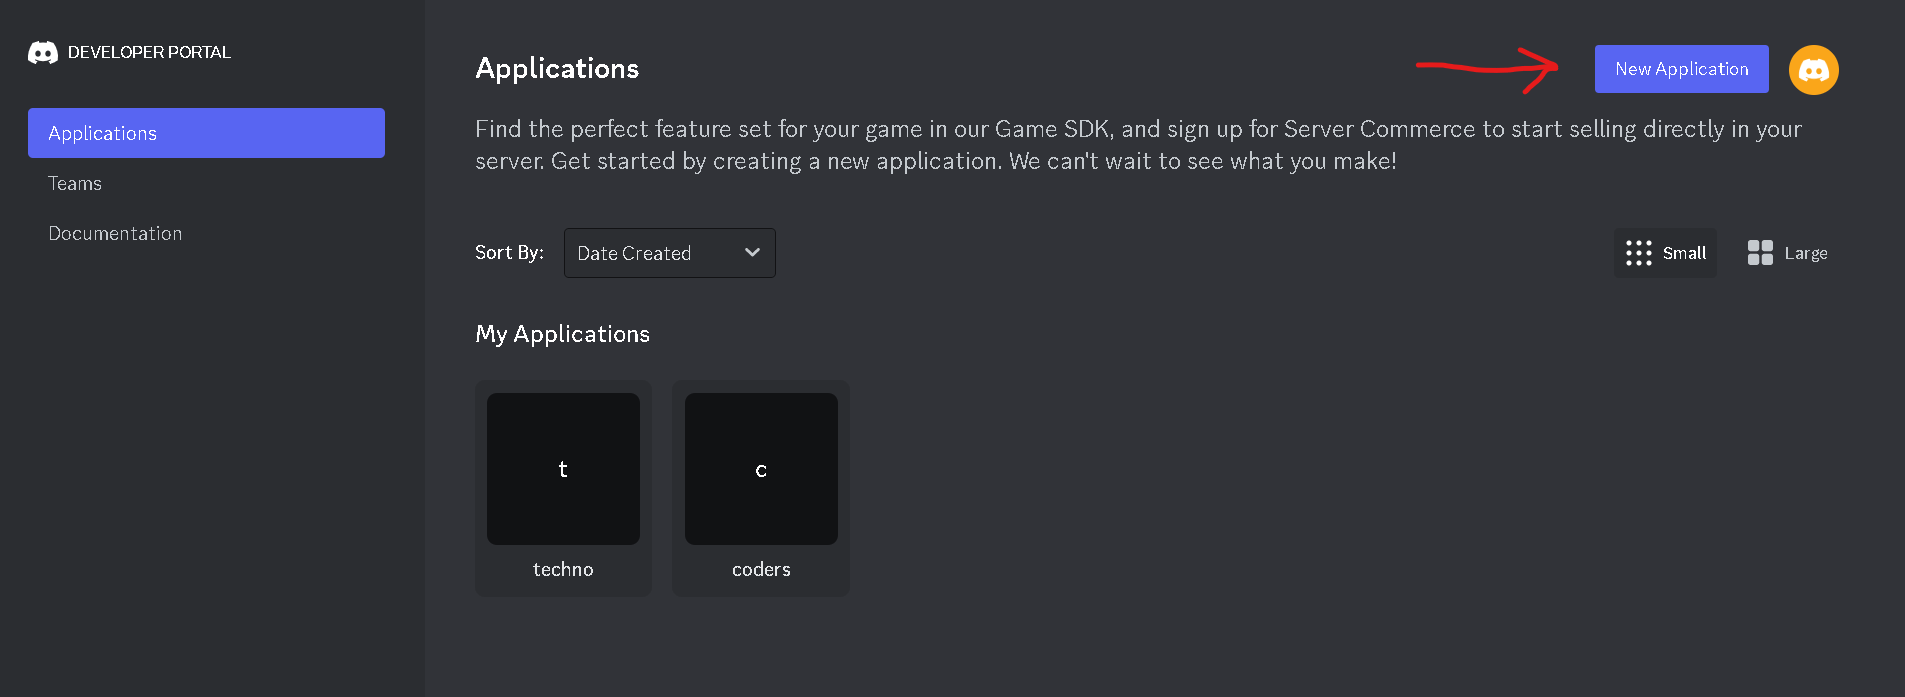Switch display mode to Small
Screen dimensions: 1905x697
pyautogui.click(x=1664, y=252)
